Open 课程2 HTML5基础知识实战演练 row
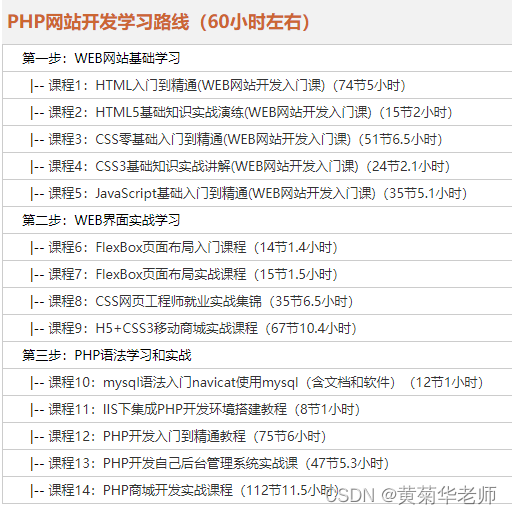Image resolution: width=512 pixels, height=515 pixels. [257, 112]
